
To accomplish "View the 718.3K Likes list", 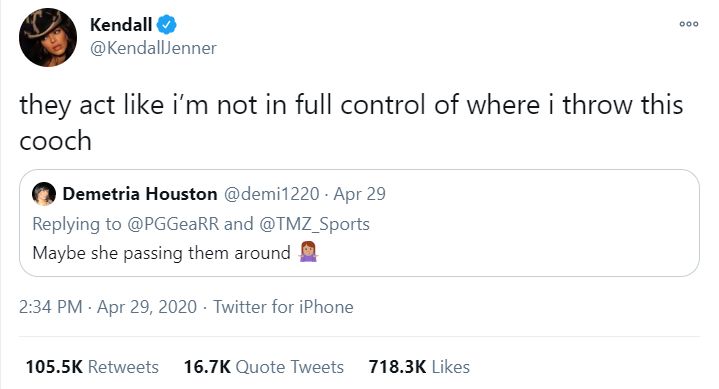I will click(419, 367).
